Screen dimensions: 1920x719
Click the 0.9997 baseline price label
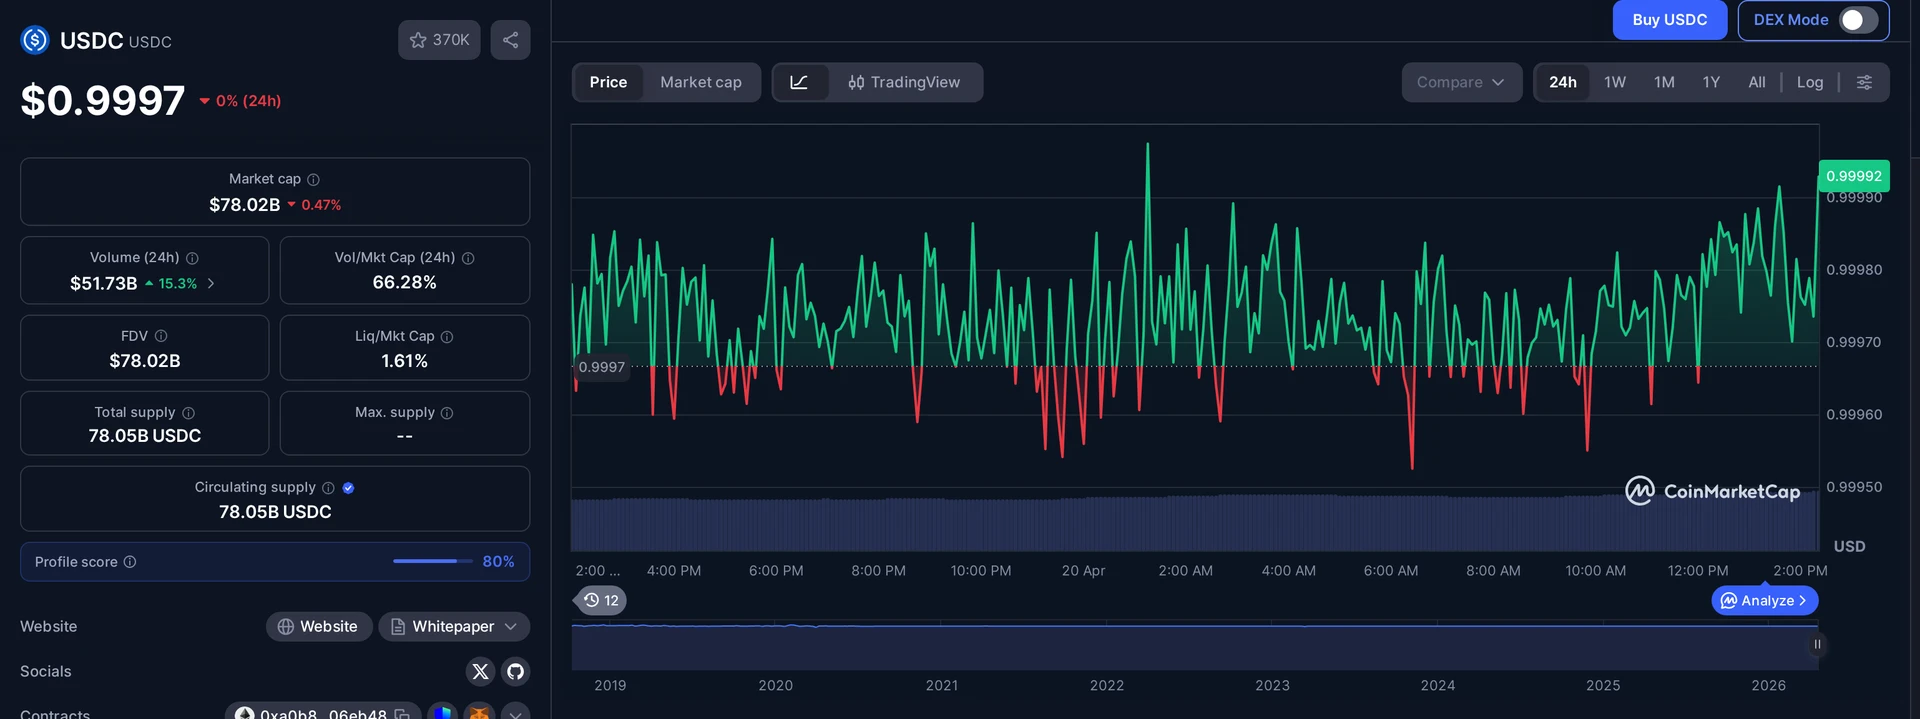pyautogui.click(x=601, y=367)
